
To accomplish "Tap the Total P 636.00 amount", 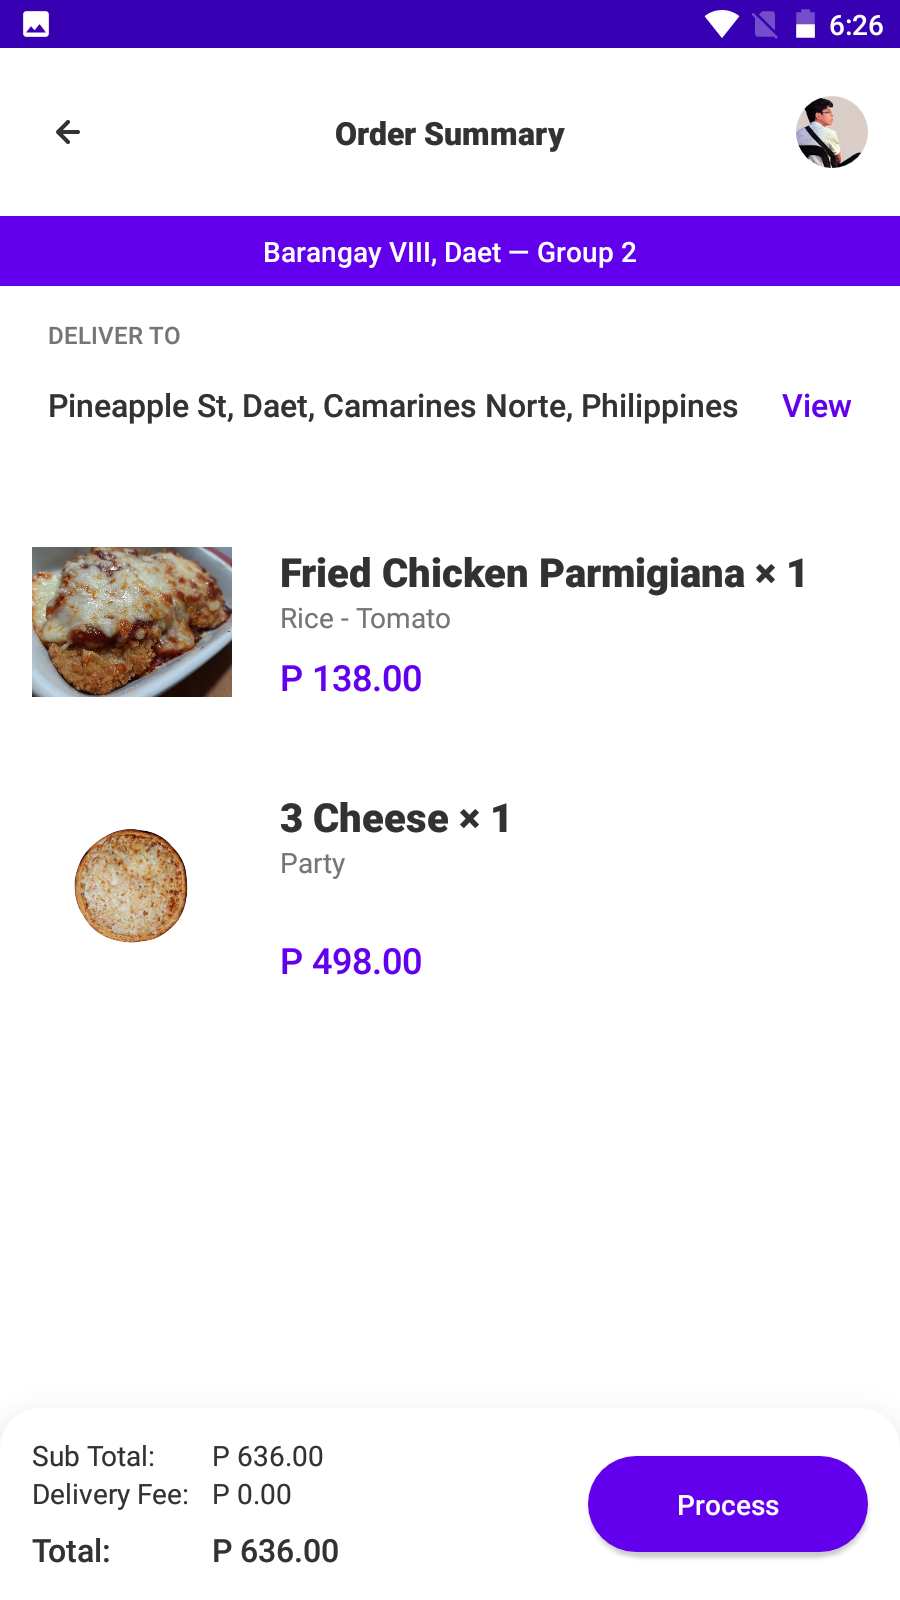I will pyautogui.click(x=275, y=1551).
